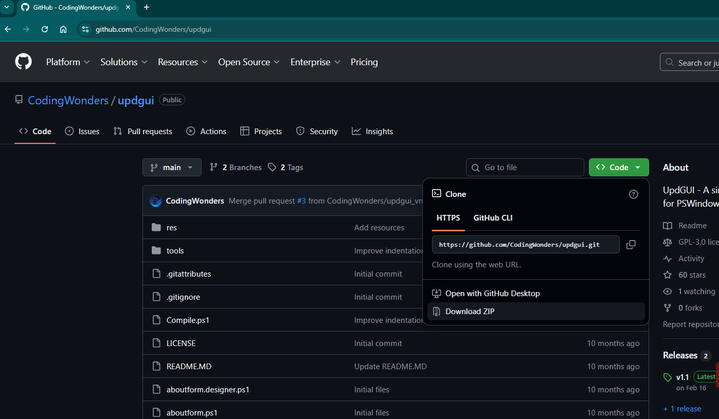
Task: Select the GitHub CLI clone tab
Action: click(493, 218)
